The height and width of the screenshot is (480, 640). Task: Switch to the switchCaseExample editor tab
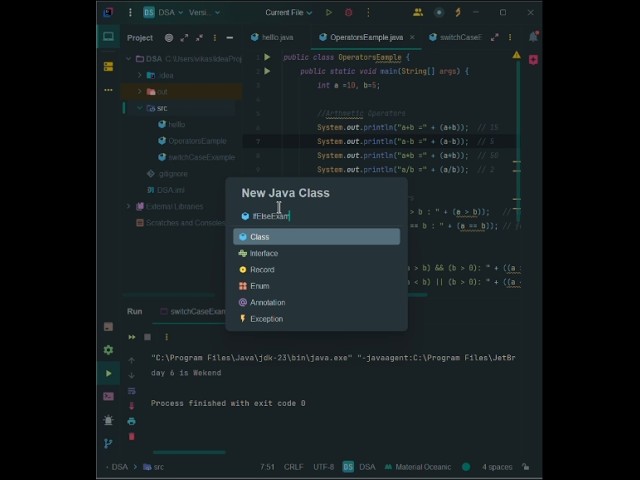point(455,38)
